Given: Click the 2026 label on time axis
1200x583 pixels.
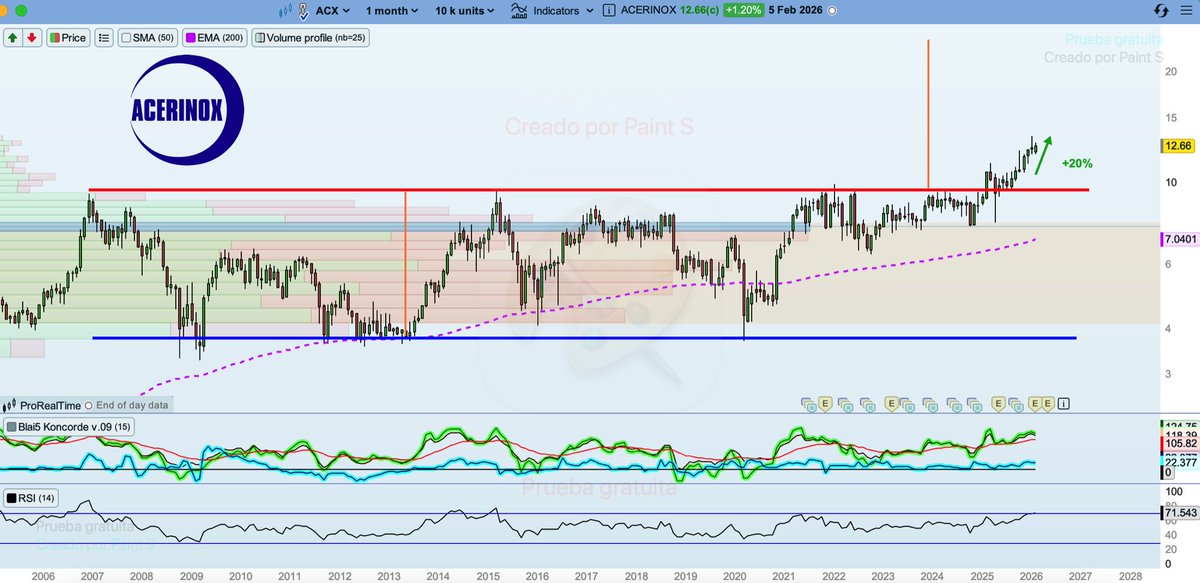Looking at the screenshot, I should coord(1030,576).
